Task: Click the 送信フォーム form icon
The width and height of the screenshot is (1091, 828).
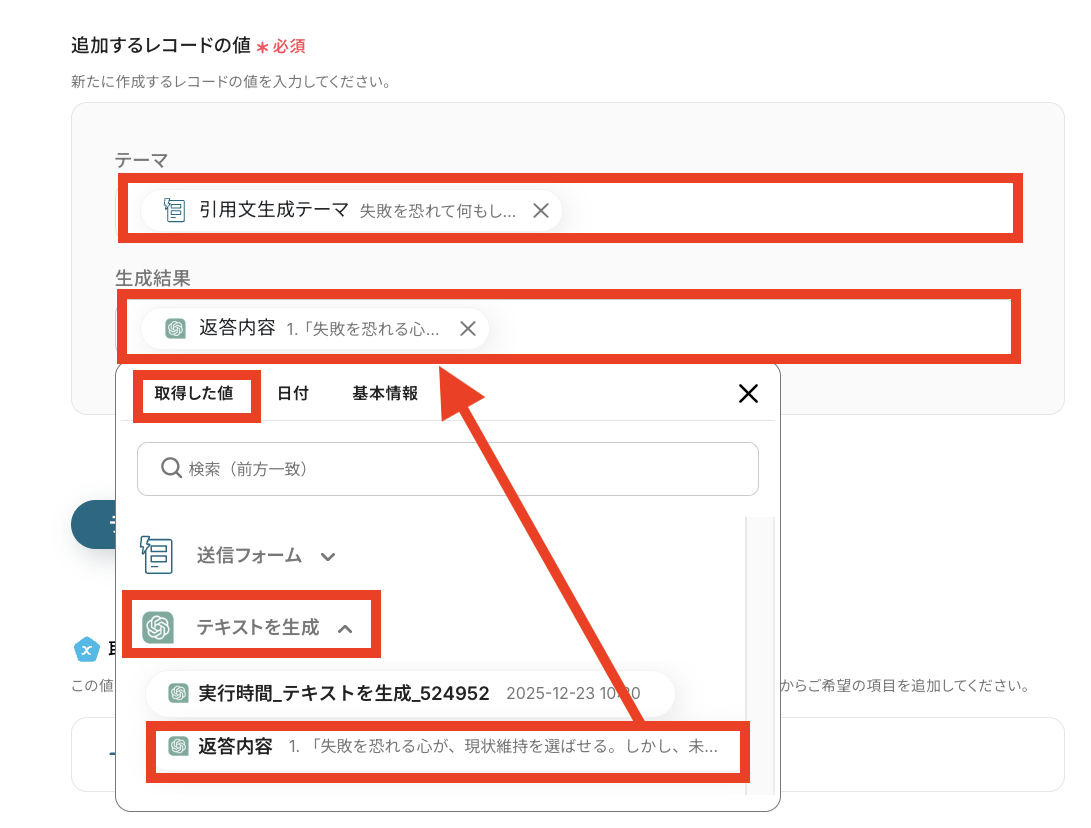Action: [x=157, y=555]
